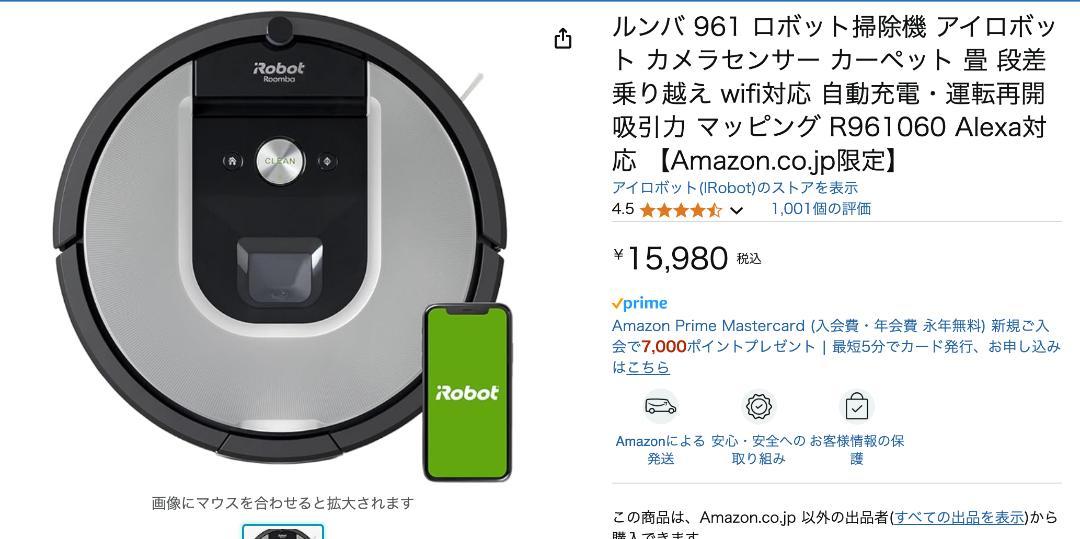Click the green iRobot phone in image

(x=467, y=392)
